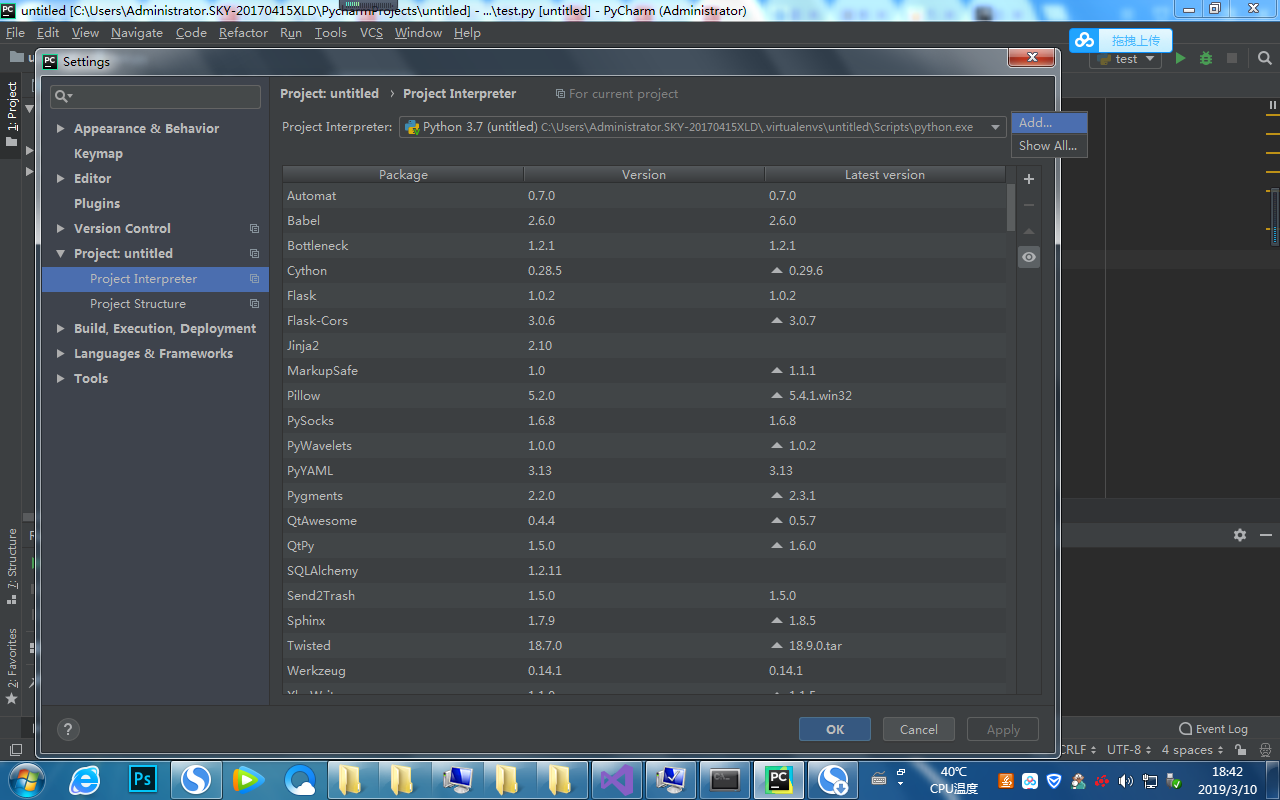Open the command prompt taskbar icon
The width and height of the screenshot is (1280, 800).
tap(725, 779)
